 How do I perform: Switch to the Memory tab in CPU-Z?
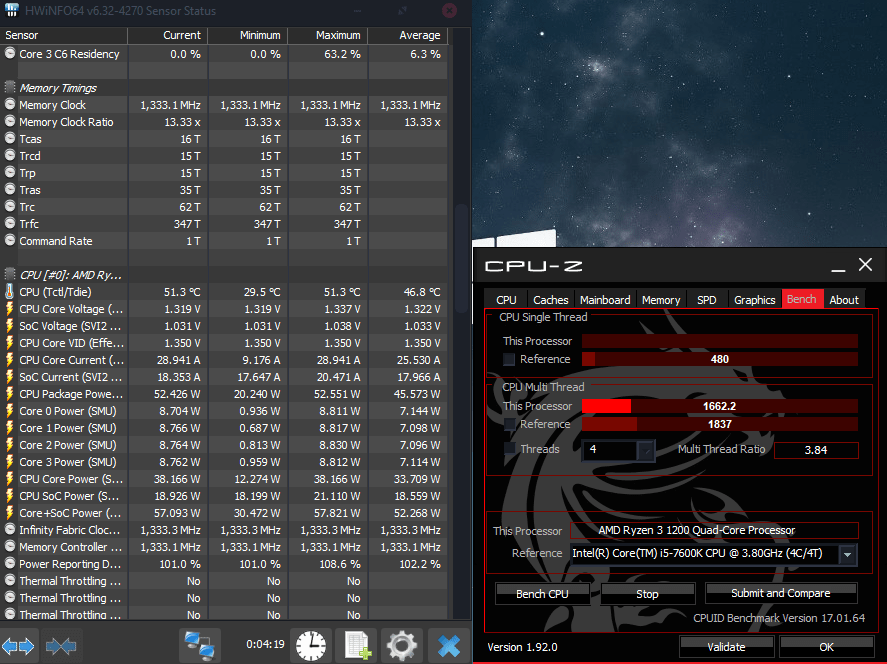[661, 300]
